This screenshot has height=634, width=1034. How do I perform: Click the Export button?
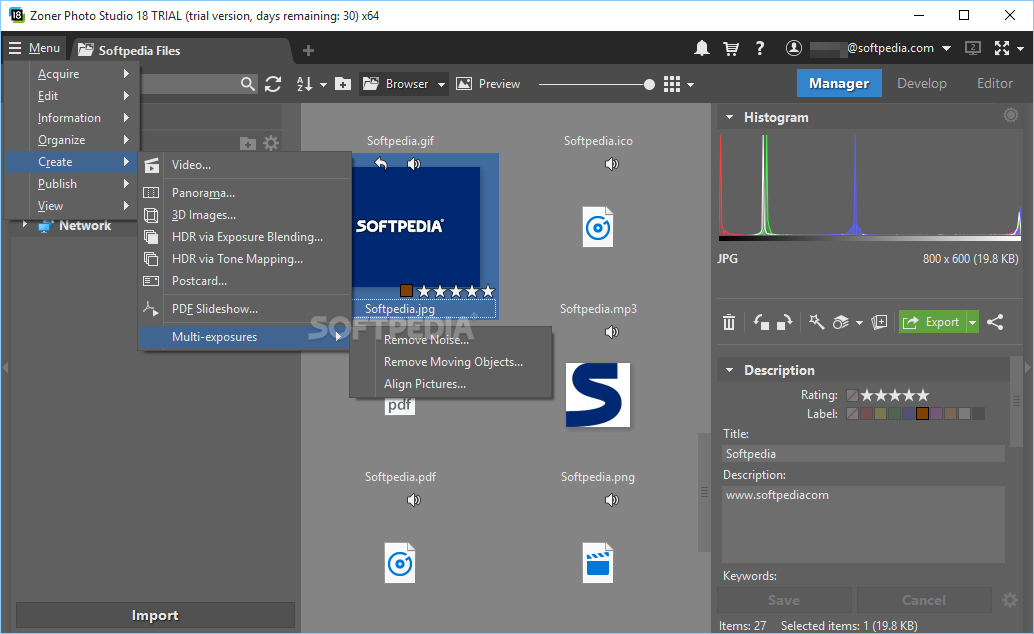[x=932, y=322]
